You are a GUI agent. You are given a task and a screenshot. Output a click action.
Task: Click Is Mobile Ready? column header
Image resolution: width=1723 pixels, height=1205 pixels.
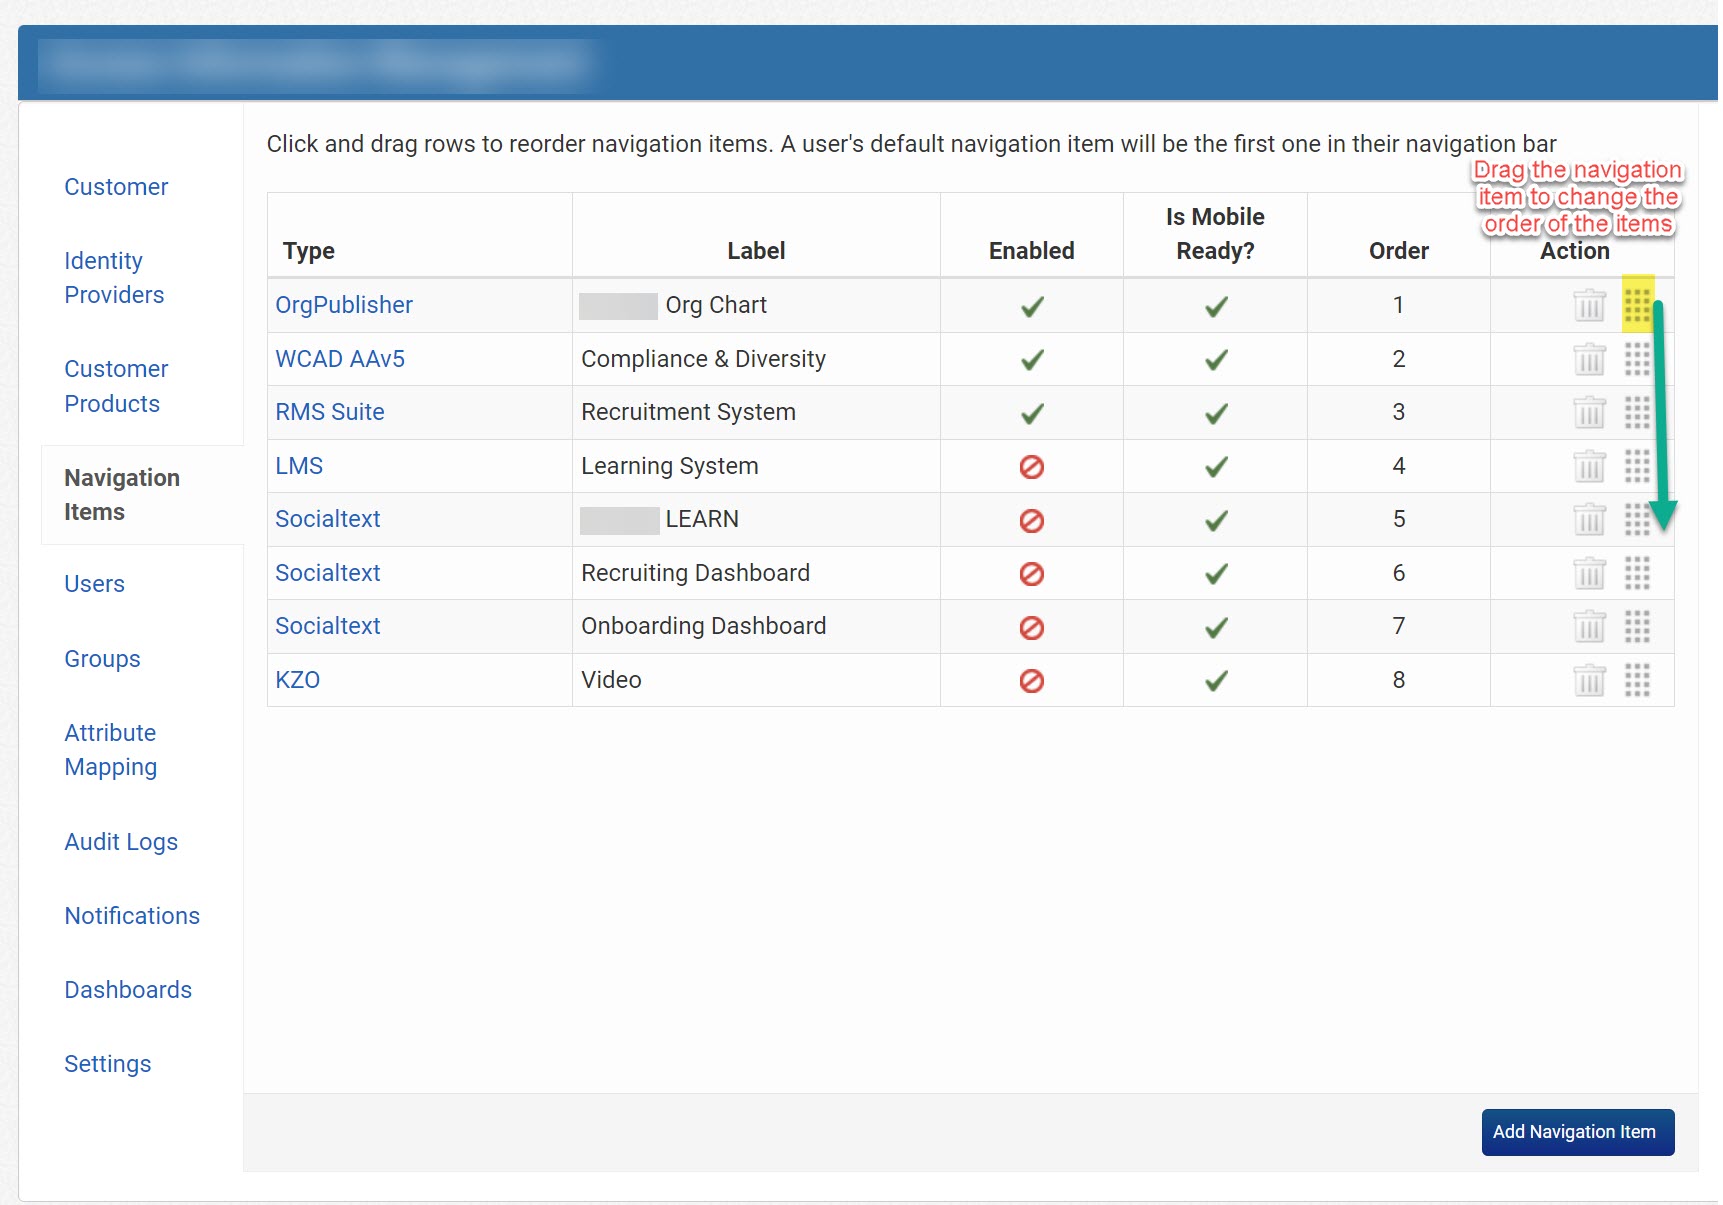pos(1215,234)
